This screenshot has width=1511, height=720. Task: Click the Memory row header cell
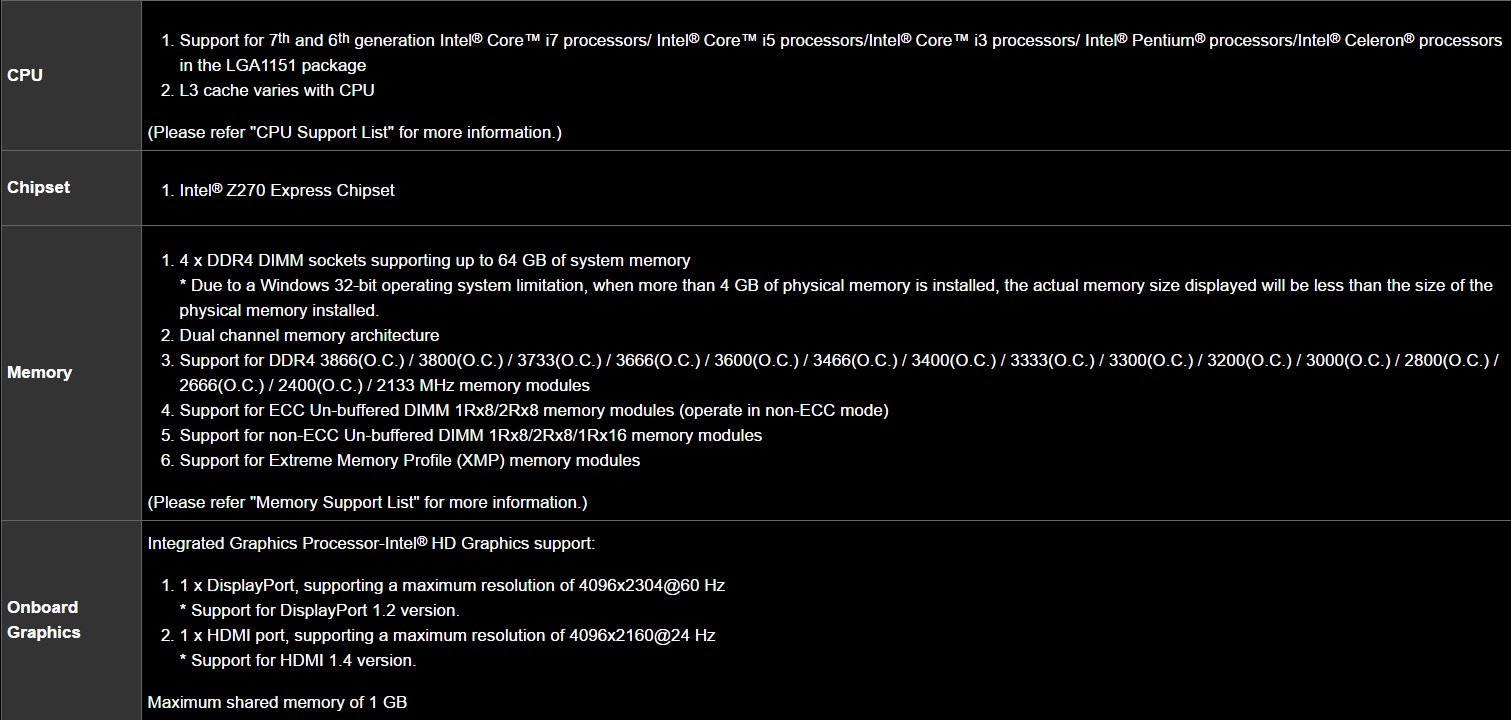(39, 372)
